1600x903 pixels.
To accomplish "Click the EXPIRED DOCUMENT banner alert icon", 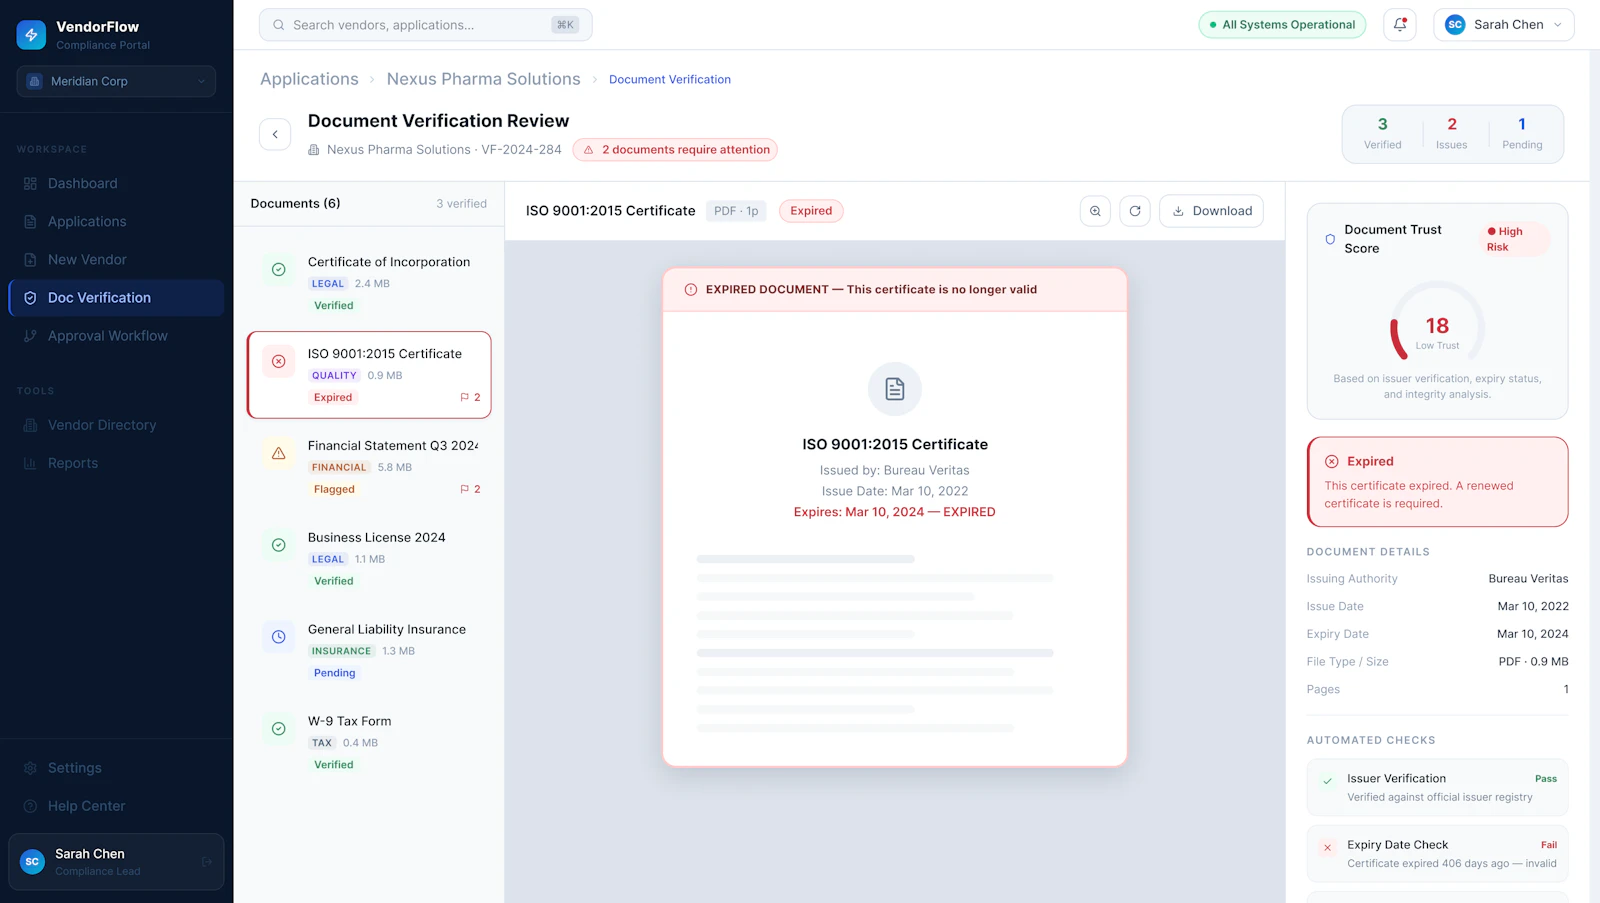I will tap(691, 290).
